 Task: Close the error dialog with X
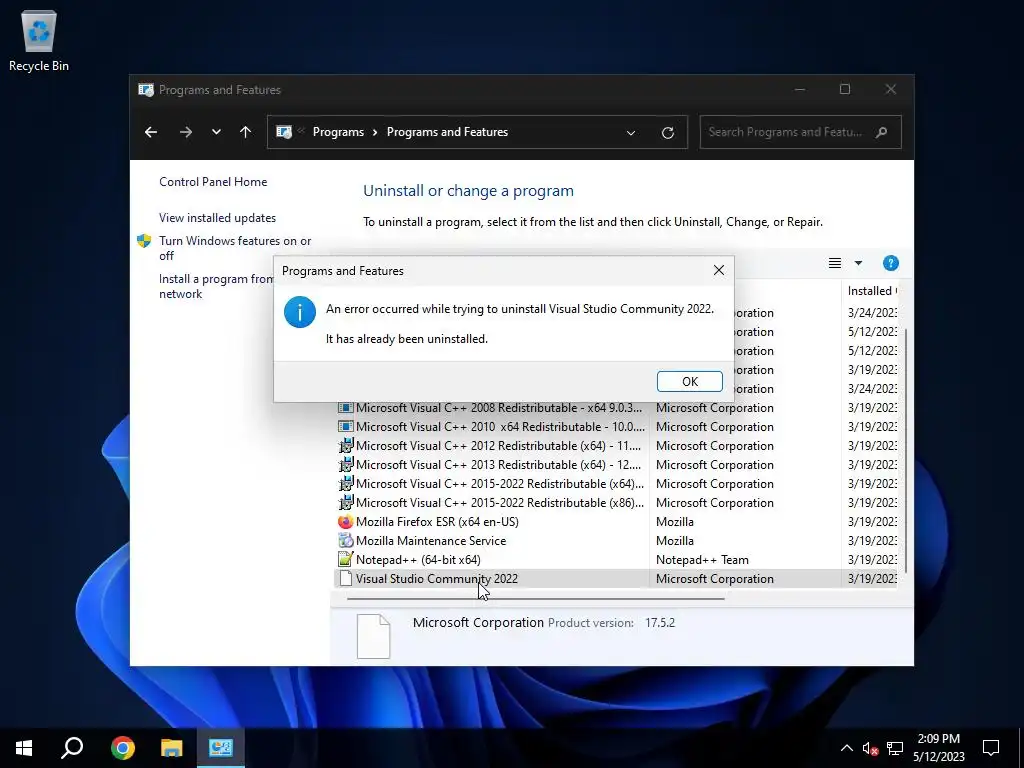[x=718, y=270]
